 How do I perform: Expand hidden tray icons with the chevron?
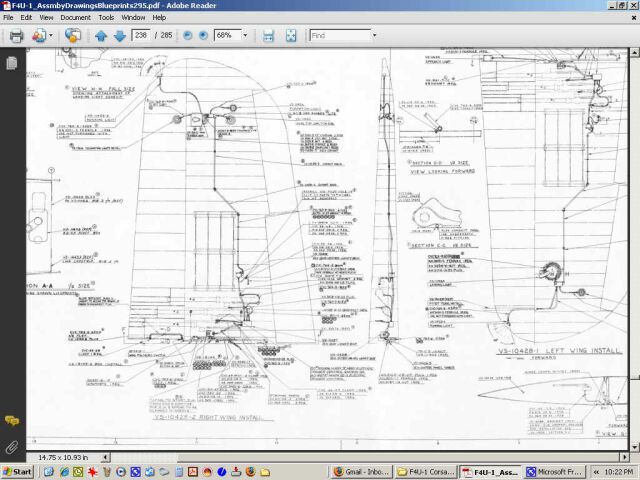point(596,472)
